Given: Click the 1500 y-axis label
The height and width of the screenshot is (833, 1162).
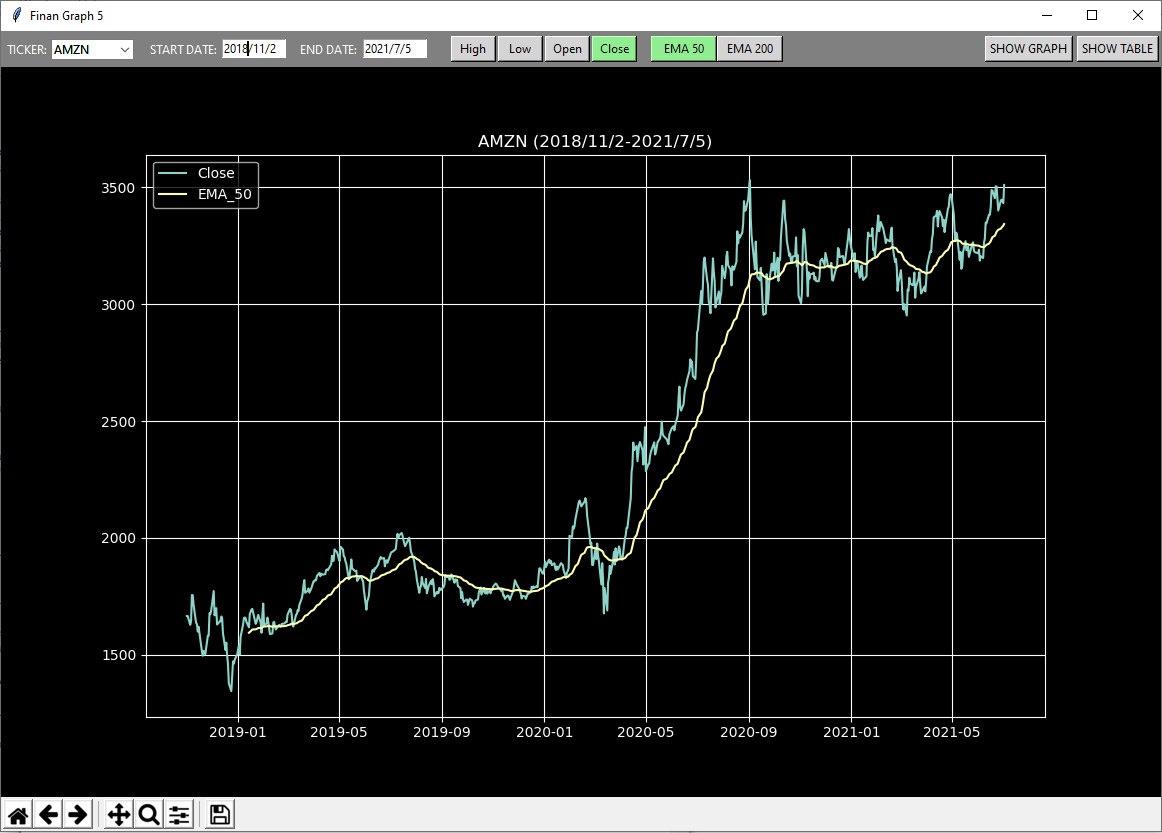Looking at the screenshot, I should [118, 656].
